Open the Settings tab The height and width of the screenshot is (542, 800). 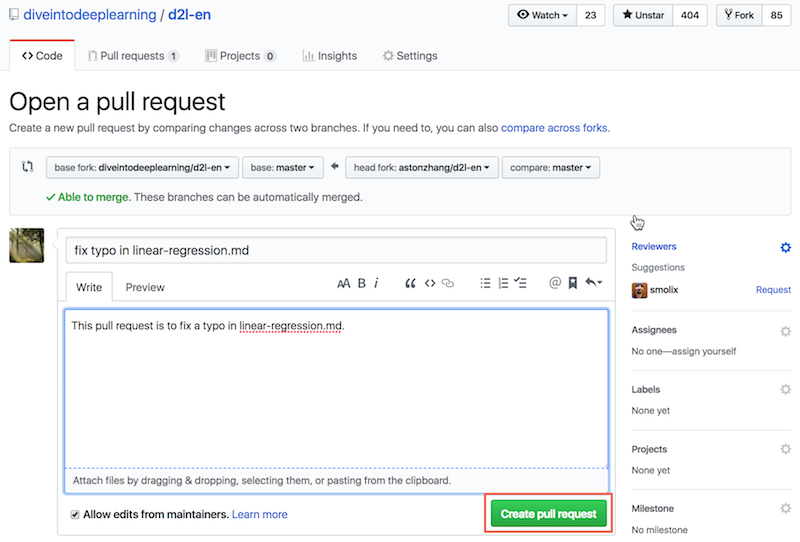(410, 56)
